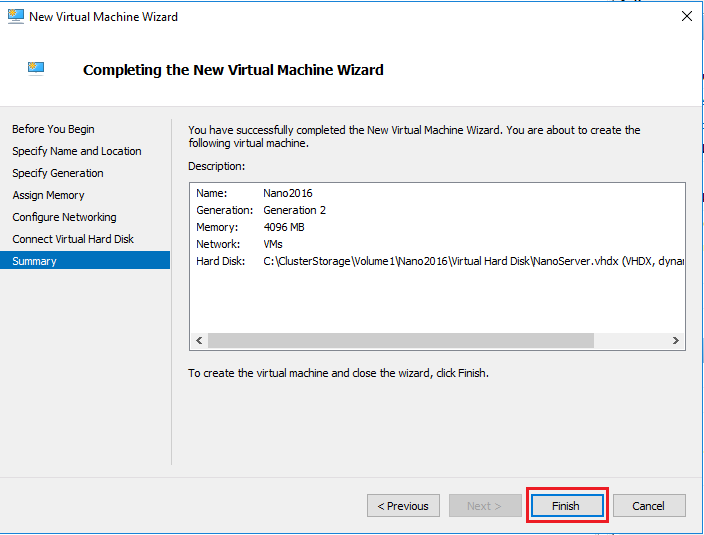
Task: Close the New Virtual Machine Wizard window
Action: click(686, 17)
